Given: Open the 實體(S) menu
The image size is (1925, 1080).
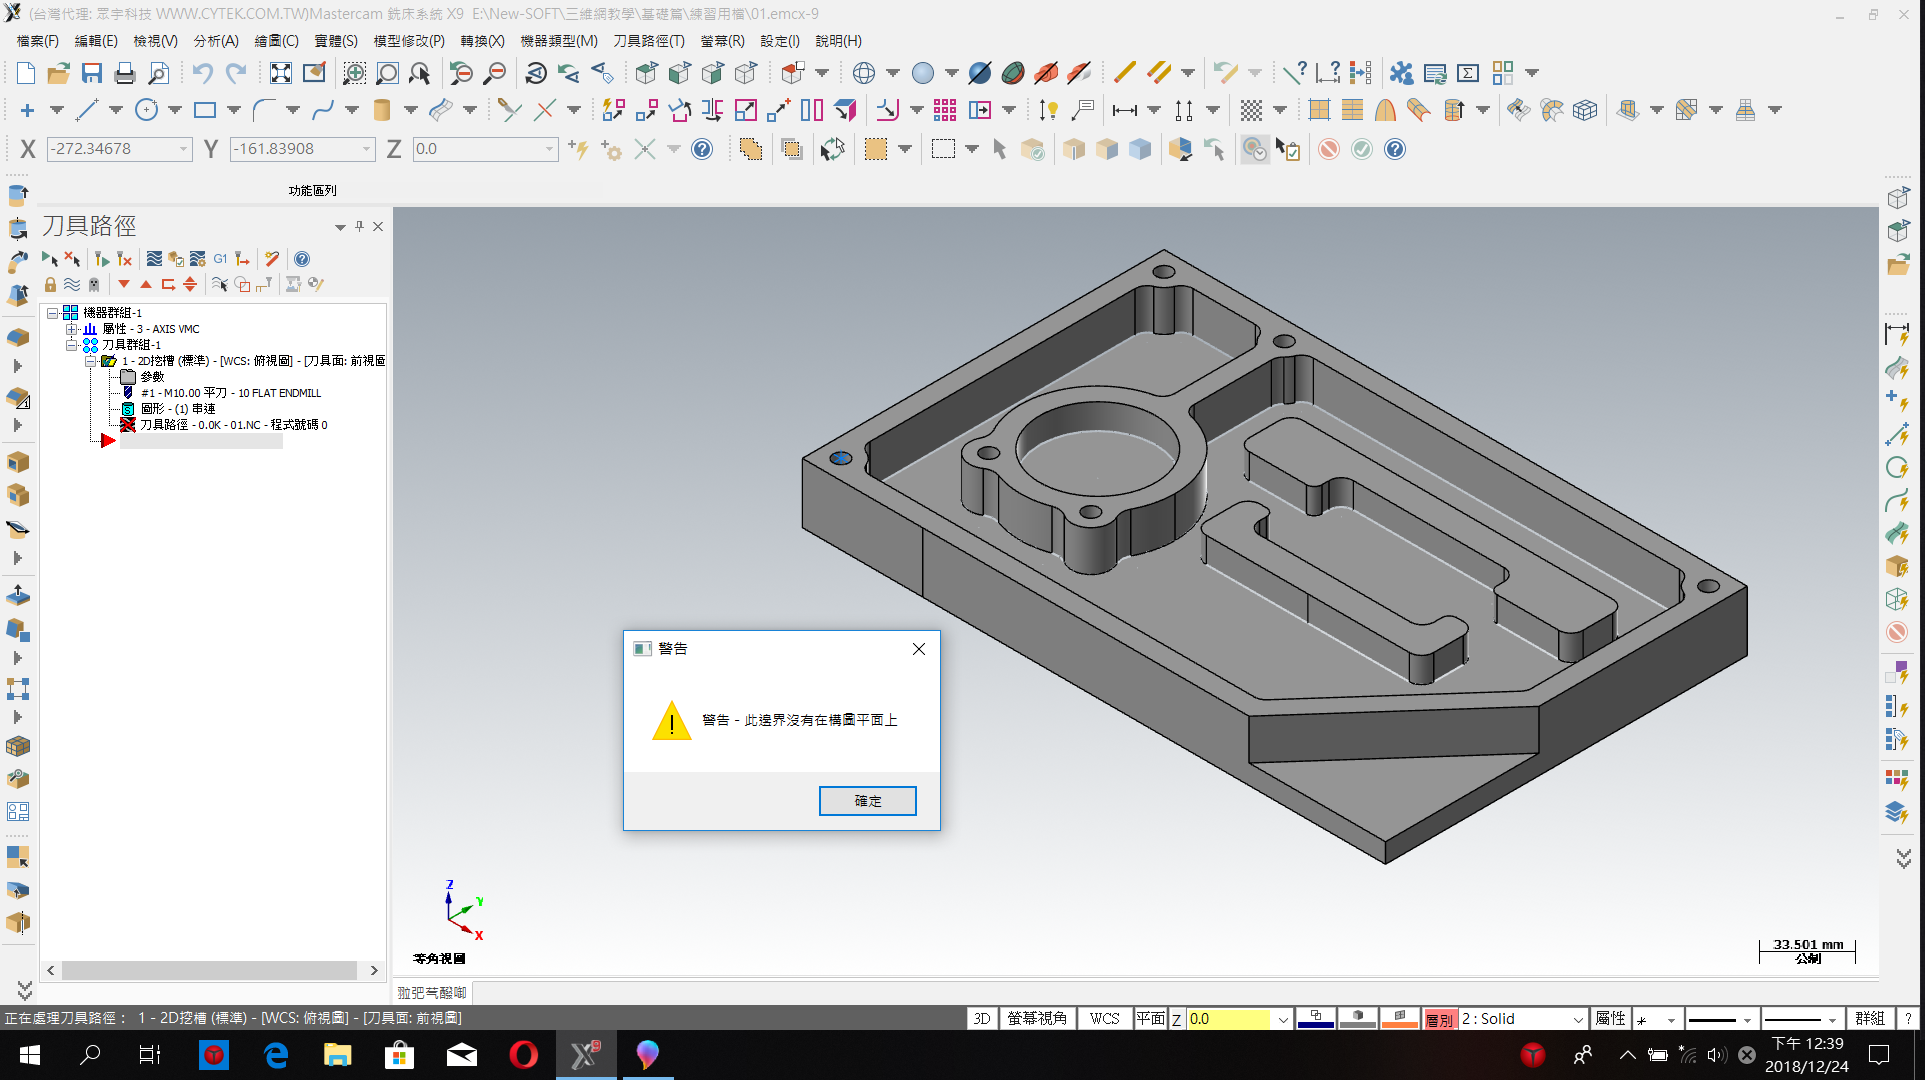Looking at the screenshot, I should (336, 41).
